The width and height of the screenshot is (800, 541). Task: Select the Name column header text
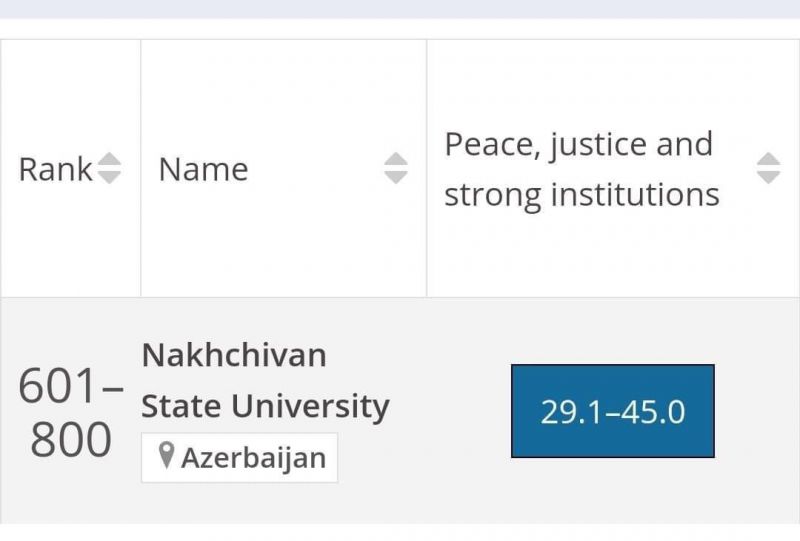(x=204, y=169)
